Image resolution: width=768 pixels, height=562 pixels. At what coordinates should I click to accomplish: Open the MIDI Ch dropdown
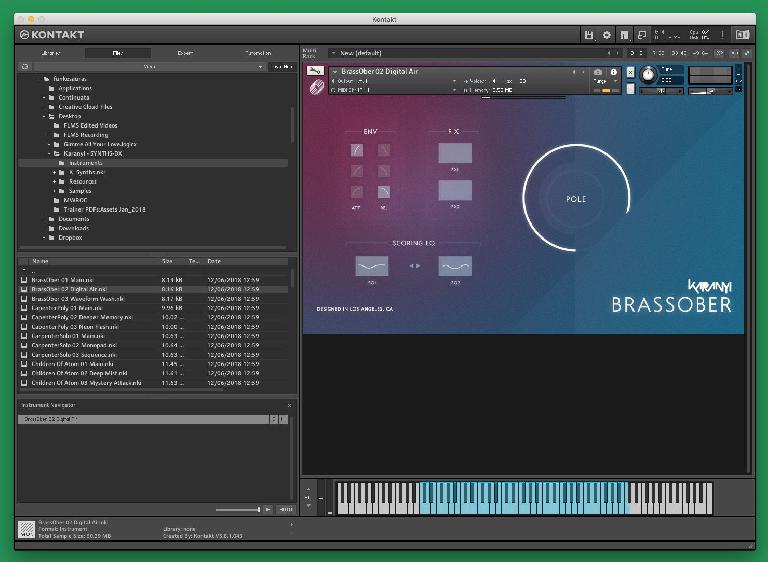tap(395, 90)
